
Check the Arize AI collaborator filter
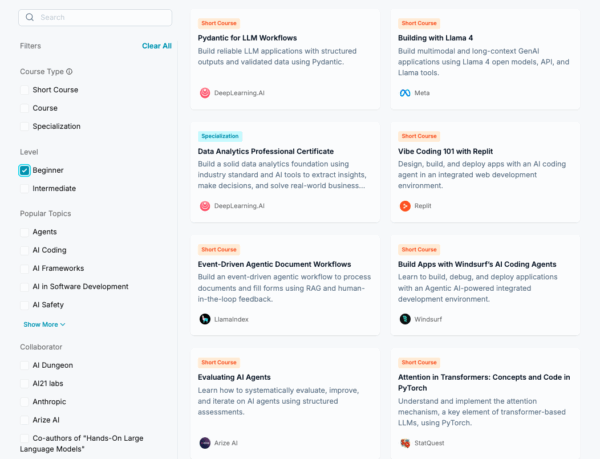[x=24, y=420]
